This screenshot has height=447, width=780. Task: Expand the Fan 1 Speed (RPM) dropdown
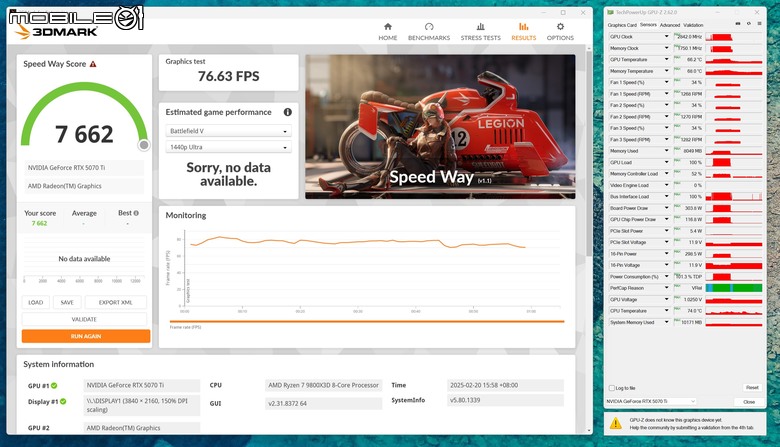pyautogui.click(x=667, y=94)
